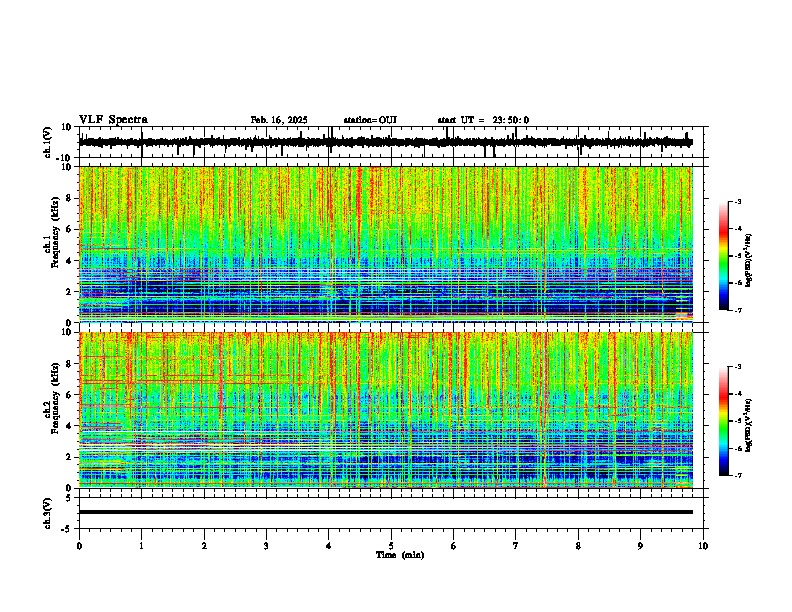
Task: Click the ch.1 "Frequency (kHz)" axis label
Action: [x=55, y=232]
